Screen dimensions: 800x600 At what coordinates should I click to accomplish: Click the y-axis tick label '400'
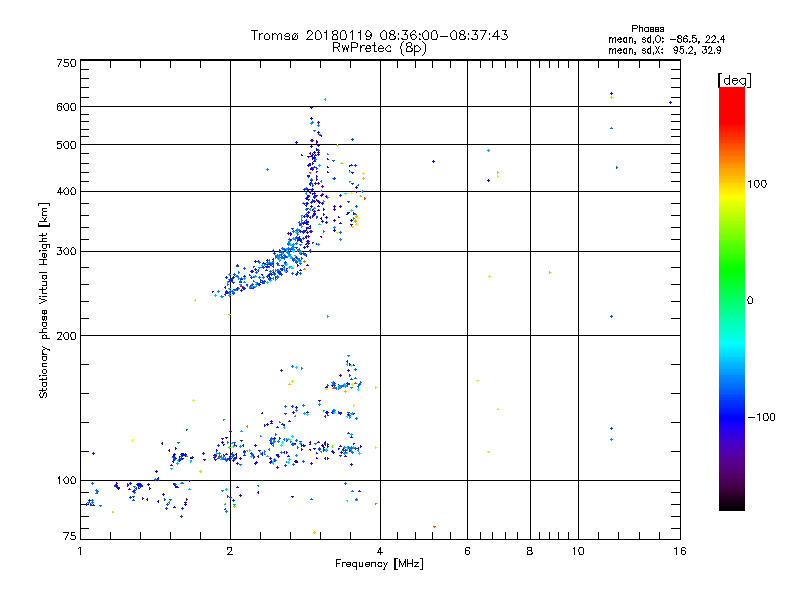(66, 191)
